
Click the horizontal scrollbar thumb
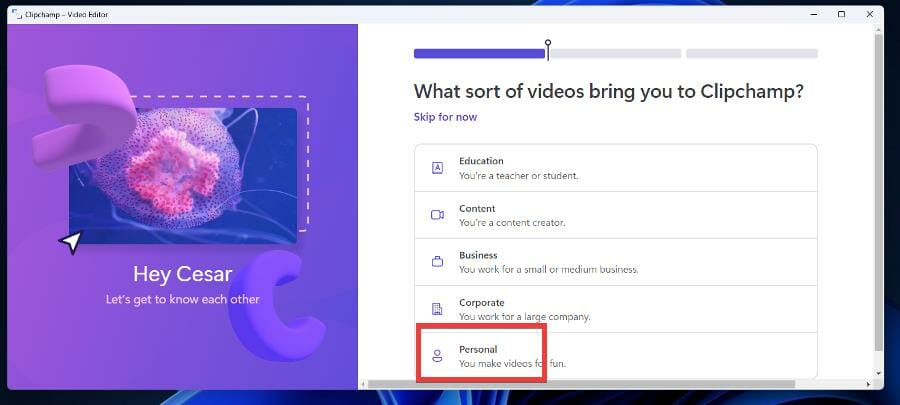point(581,384)
